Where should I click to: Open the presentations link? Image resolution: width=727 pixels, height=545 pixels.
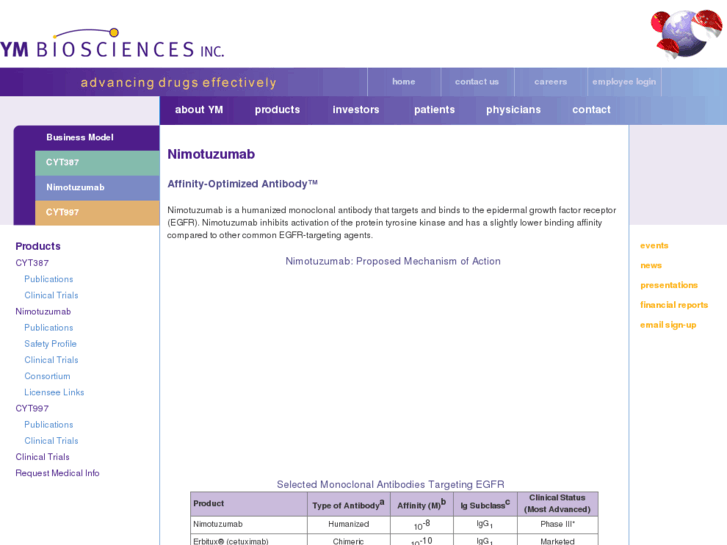coord(669,285)
